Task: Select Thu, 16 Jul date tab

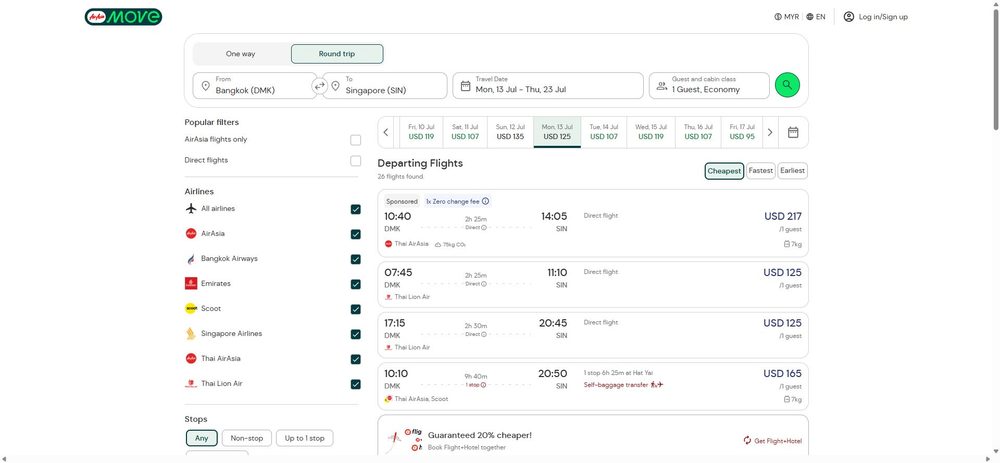Action: (698, 132)
